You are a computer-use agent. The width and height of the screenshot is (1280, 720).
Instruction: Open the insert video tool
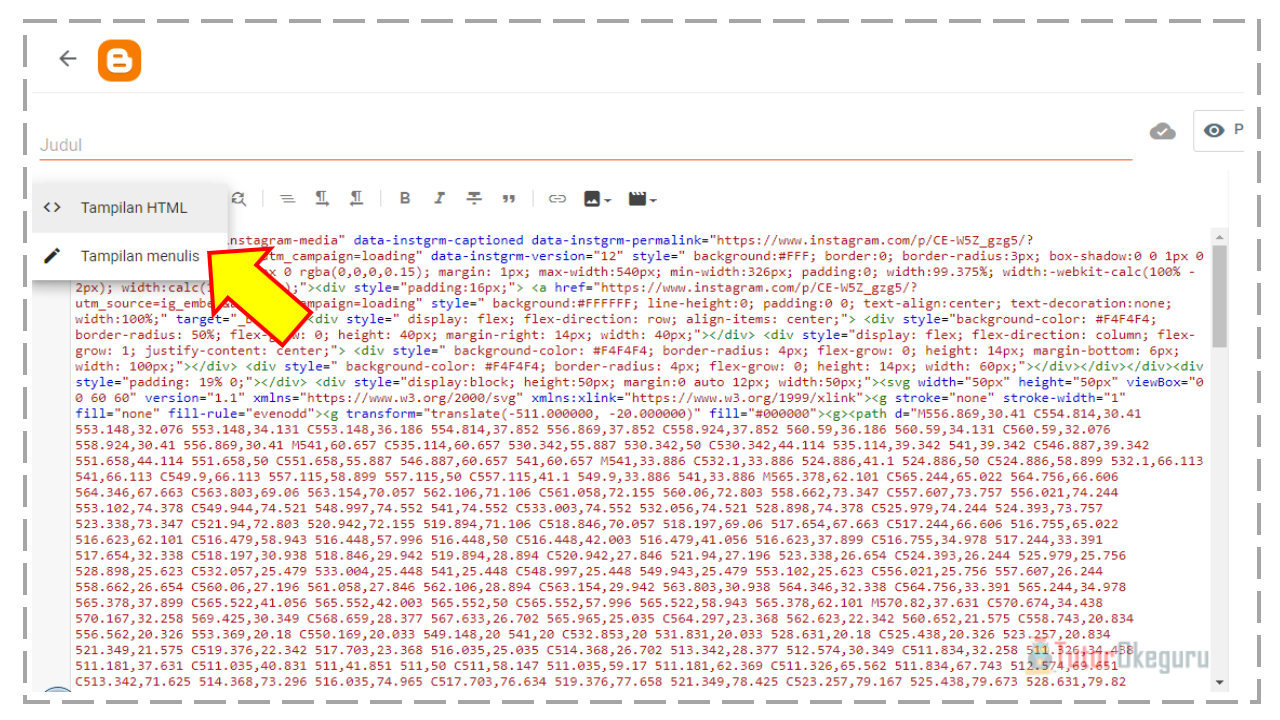click(x=635, y=198)
